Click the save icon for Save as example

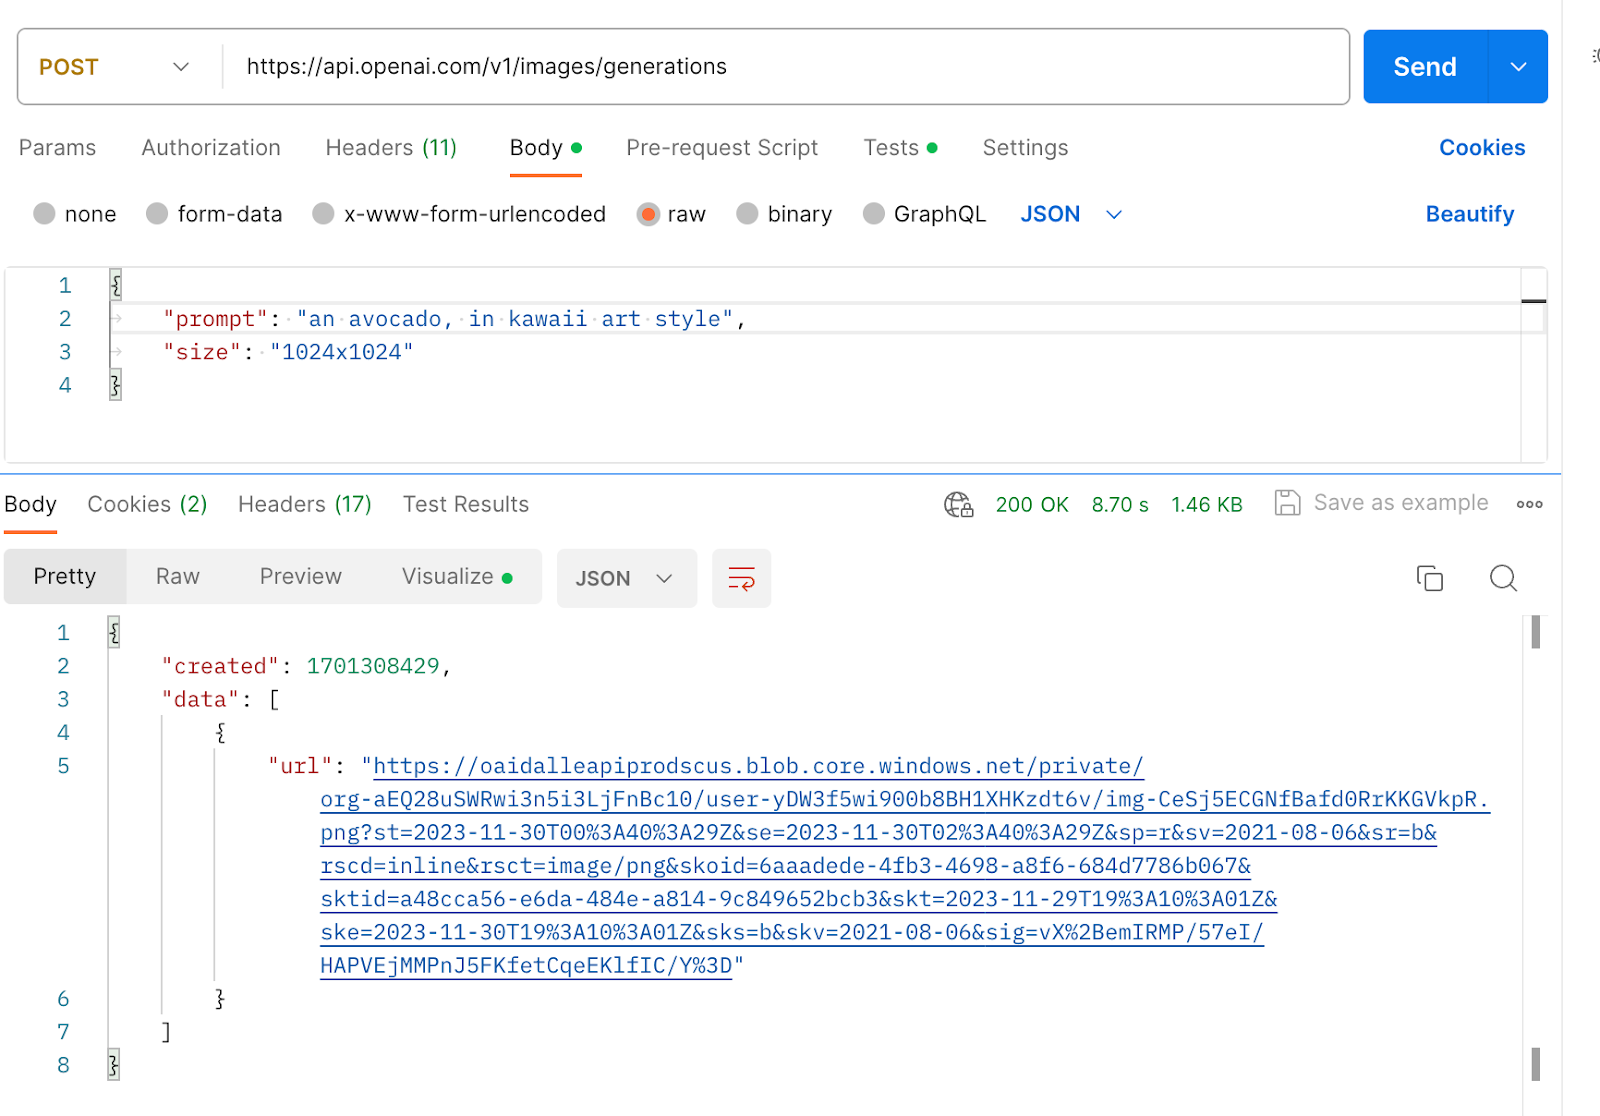[1287, 503]
